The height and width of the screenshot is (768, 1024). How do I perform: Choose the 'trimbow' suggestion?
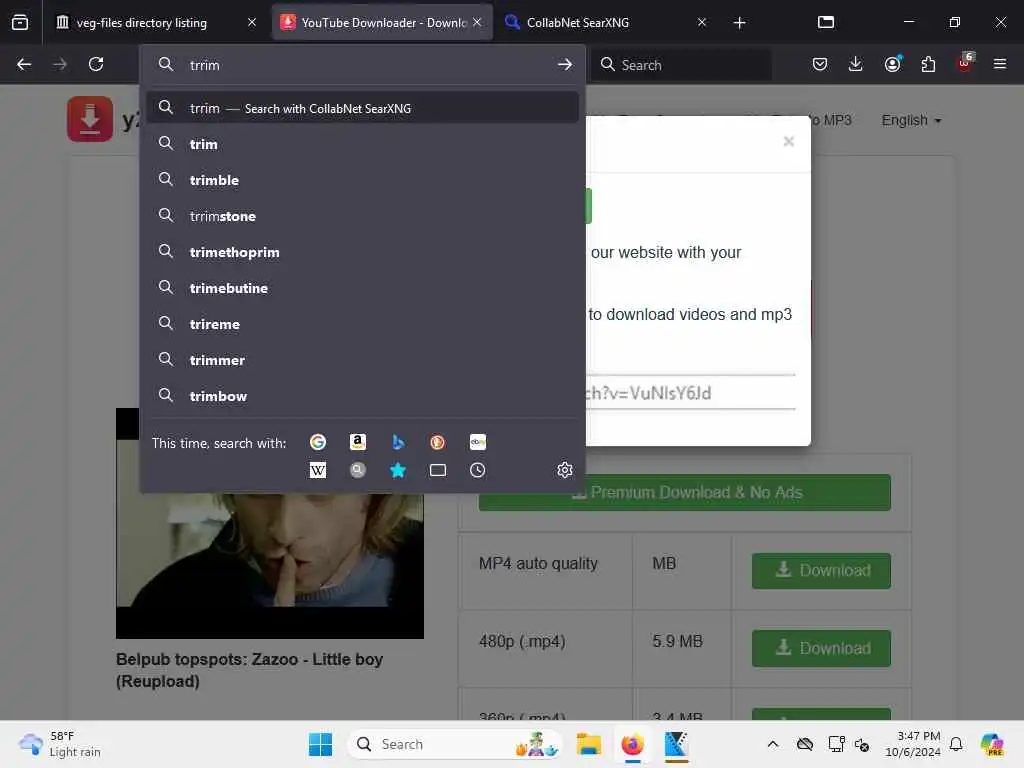[x=362, y=396]
